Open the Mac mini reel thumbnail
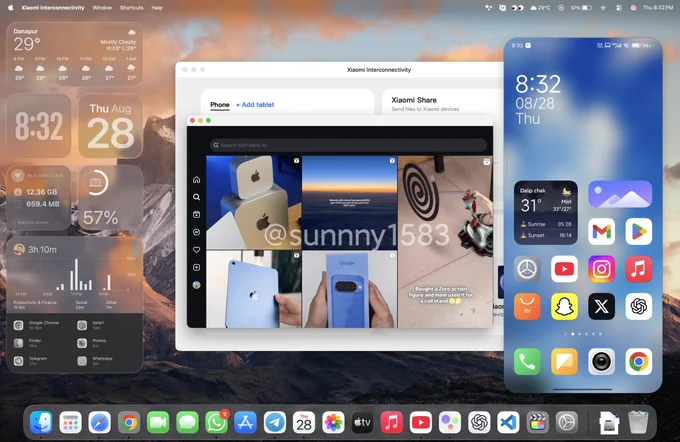 click(x=254, y=202)
